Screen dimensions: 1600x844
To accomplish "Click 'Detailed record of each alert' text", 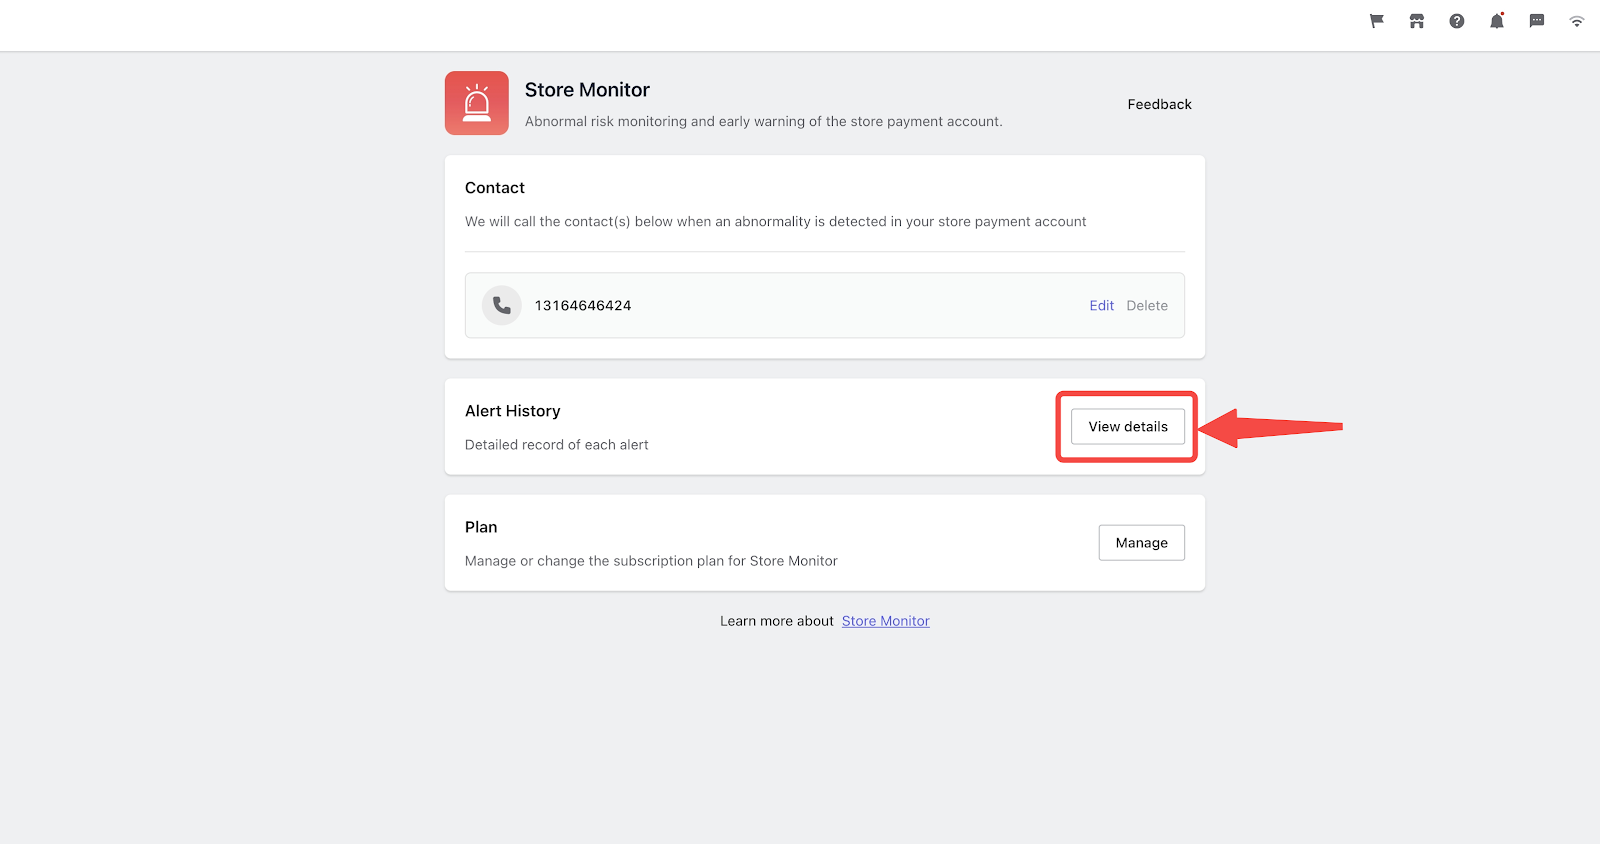I will pyautogui.click(x=557, y=445).
